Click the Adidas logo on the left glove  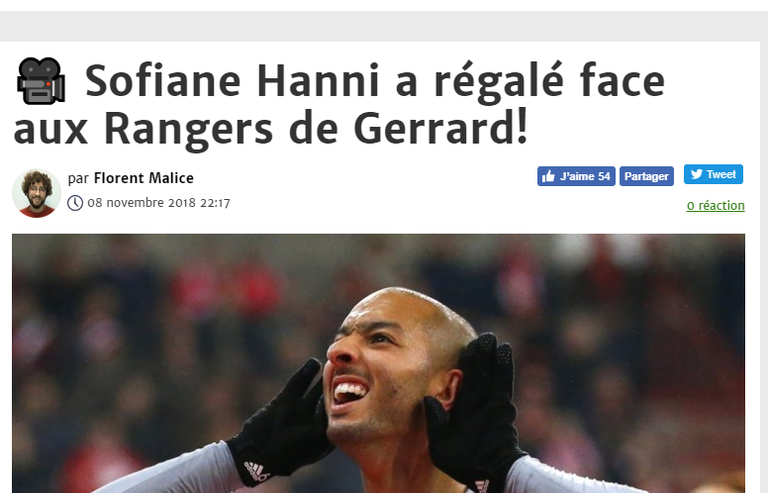point(257,471)
